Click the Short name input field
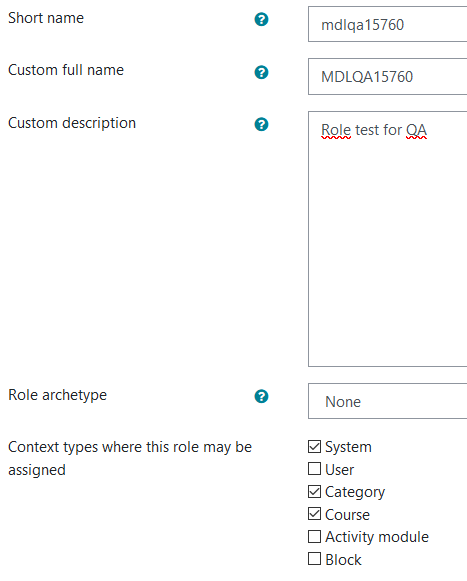The height and width of the screenshot is (581, 467). tap(387, 24)
